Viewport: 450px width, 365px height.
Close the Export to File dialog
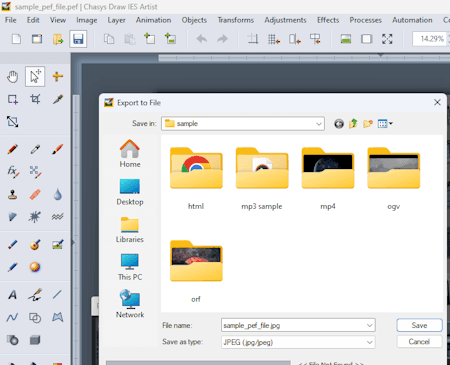tap(437, 102)
